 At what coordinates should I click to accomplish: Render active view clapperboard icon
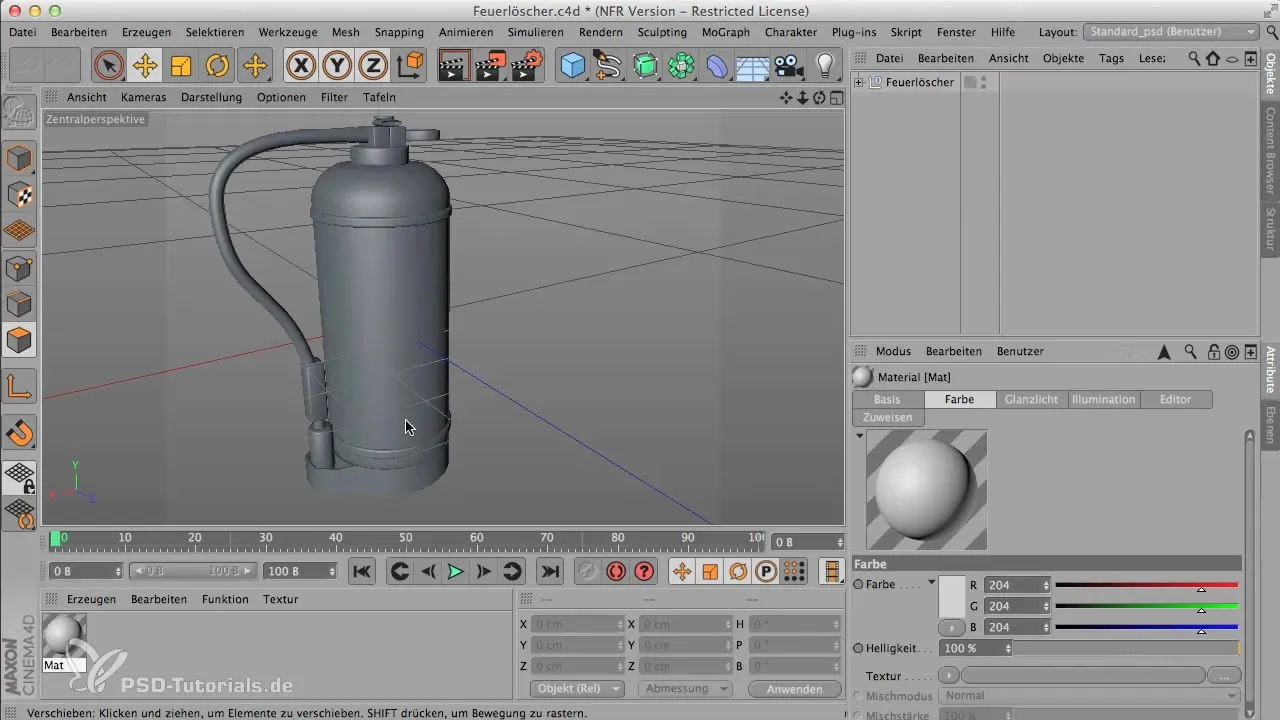tap(454, 66)
